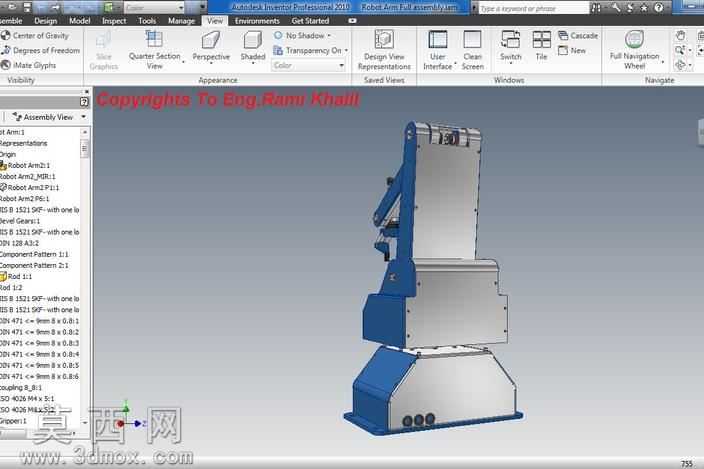
Task: Toggle Degrees of Freedom display
Action: coord(40,50)
